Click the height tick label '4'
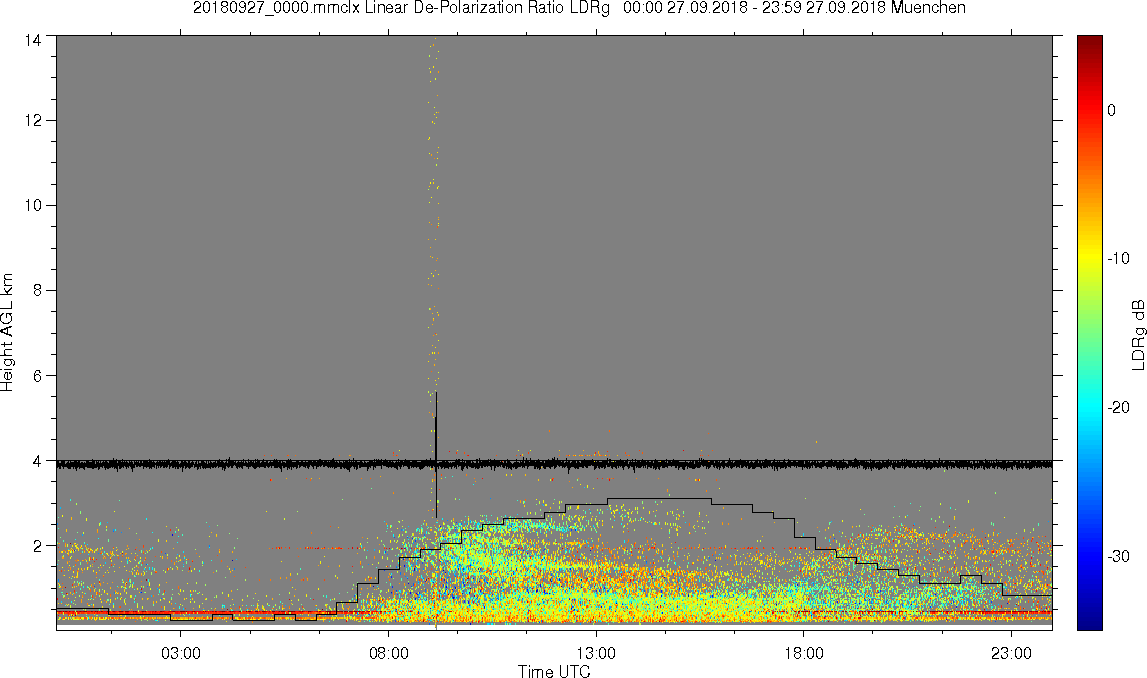This screenshot has width=1147, height=678. pos(37,461)
